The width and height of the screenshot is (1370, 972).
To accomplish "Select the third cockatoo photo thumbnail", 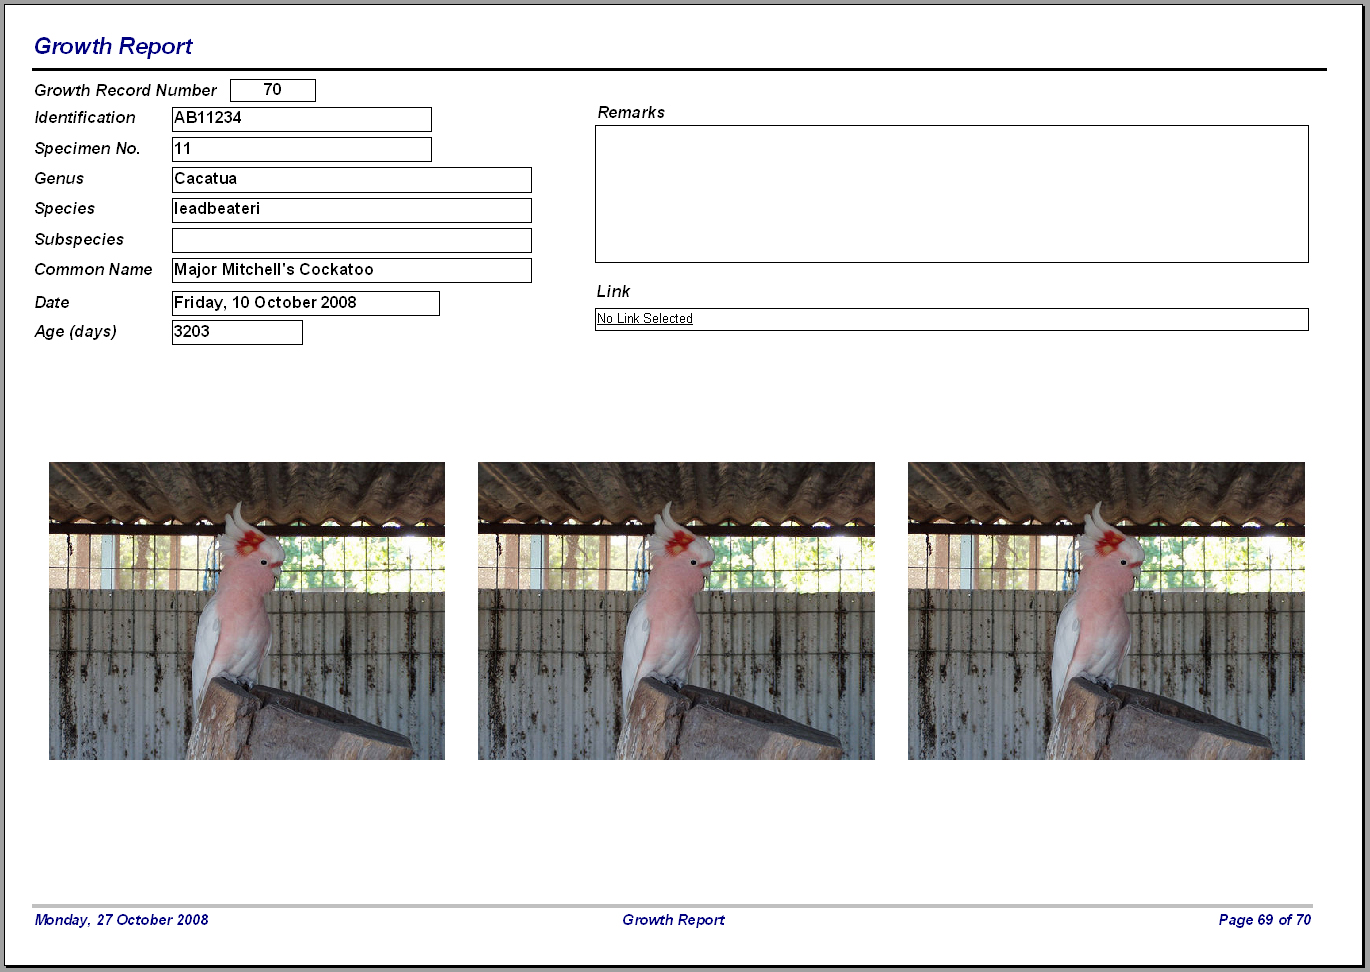I will (x=1106, y=611).
